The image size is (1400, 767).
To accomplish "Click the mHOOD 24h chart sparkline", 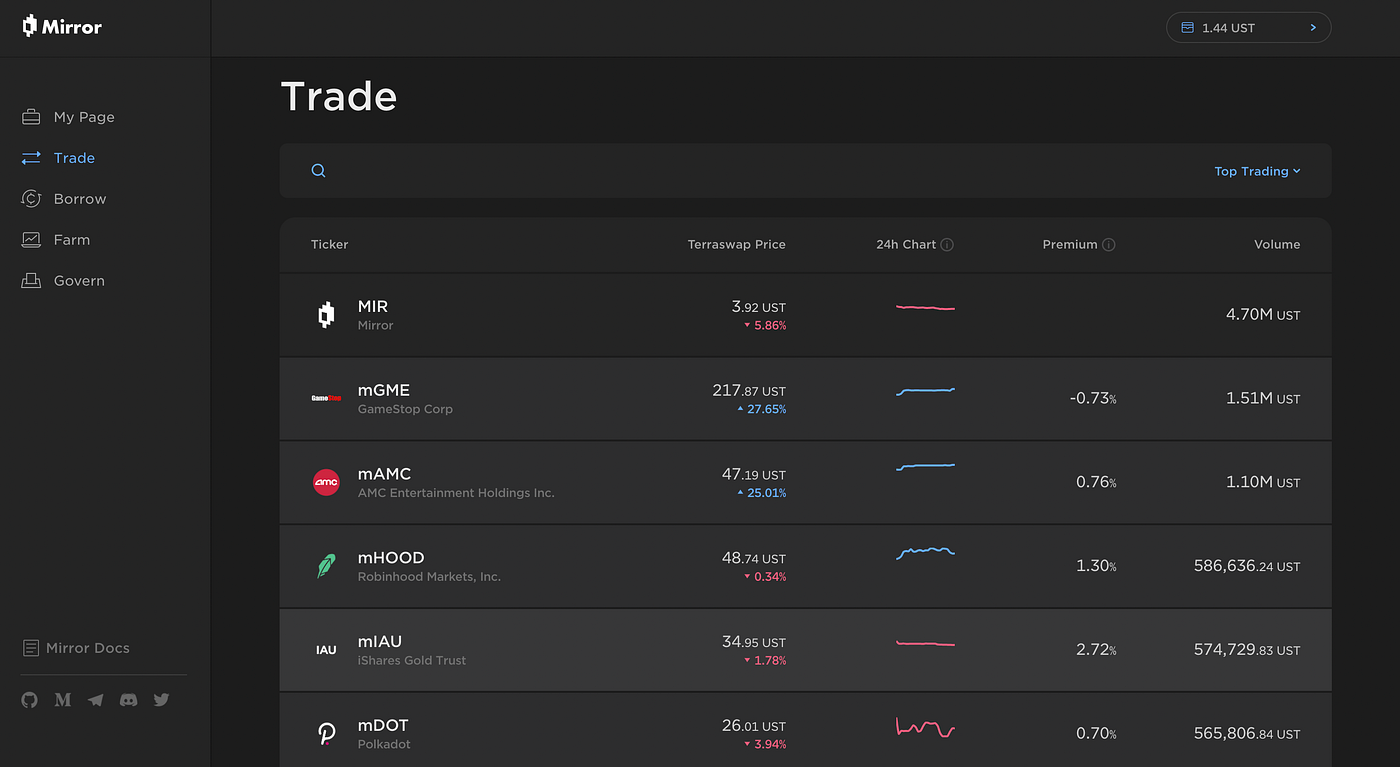I will [x=925, y=552].
